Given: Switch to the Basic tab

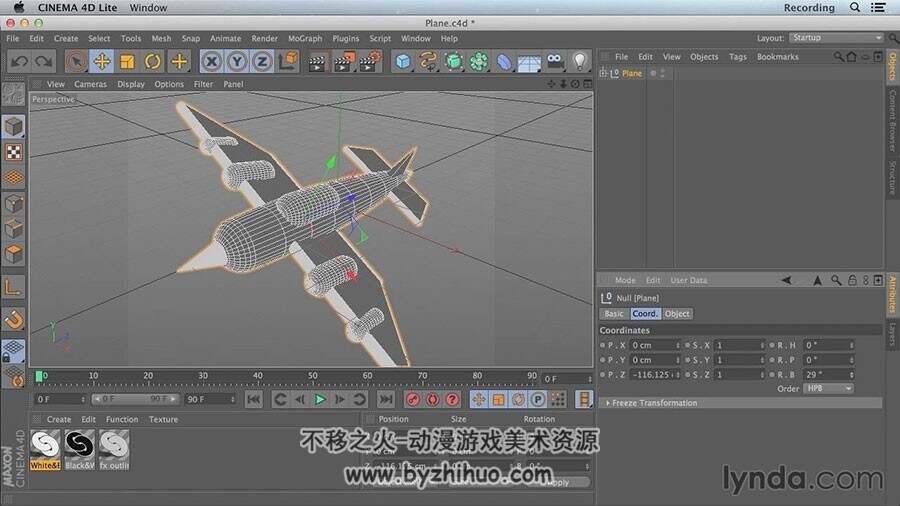Looking at the screenshot, I should point(614,314).
